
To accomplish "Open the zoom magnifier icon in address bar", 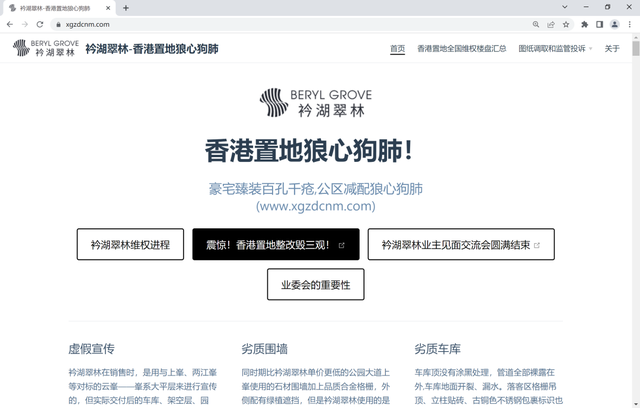I will (536, 24).
